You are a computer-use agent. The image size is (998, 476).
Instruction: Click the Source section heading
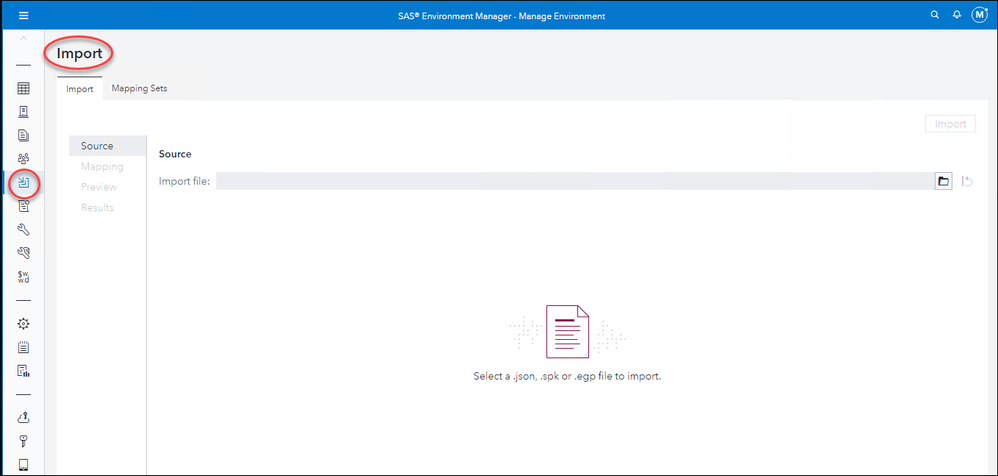175,154
